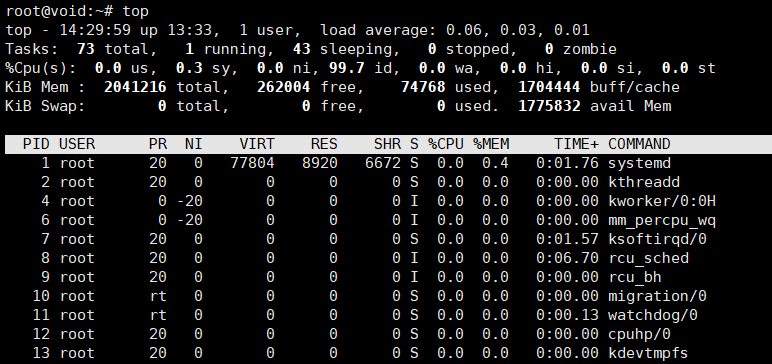The height and width of the screenshot is (364, 772).
Task: Click systemd's VIRT value 77804
Action: coord(253,163)
